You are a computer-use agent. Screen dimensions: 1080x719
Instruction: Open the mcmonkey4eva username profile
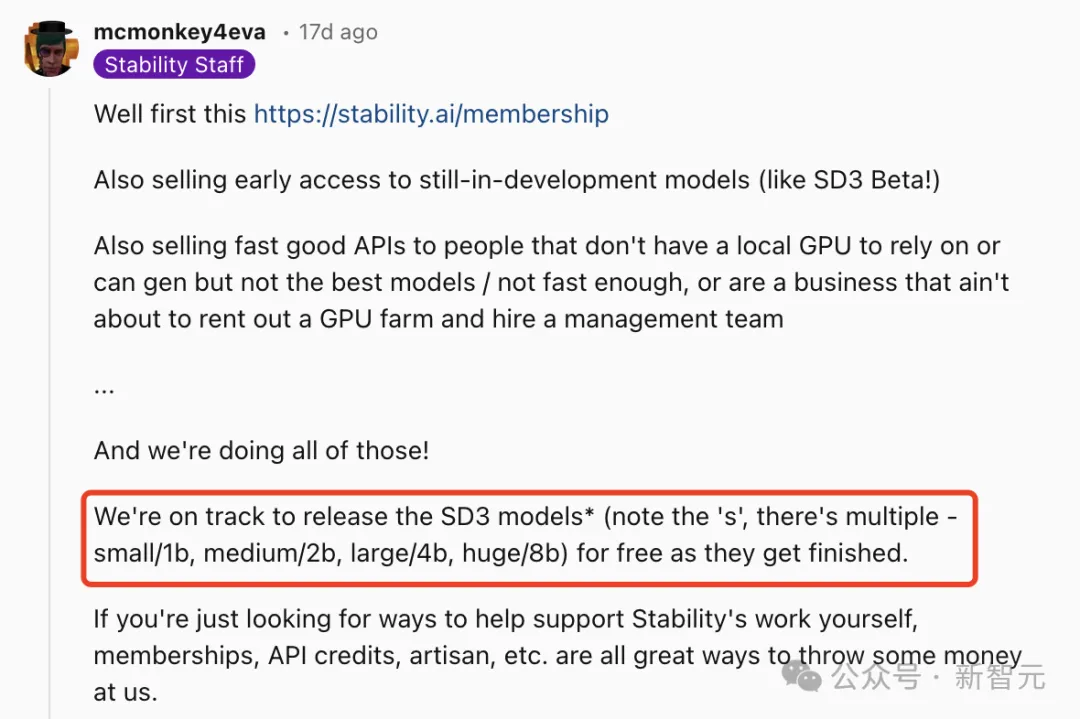click(180, 32)
